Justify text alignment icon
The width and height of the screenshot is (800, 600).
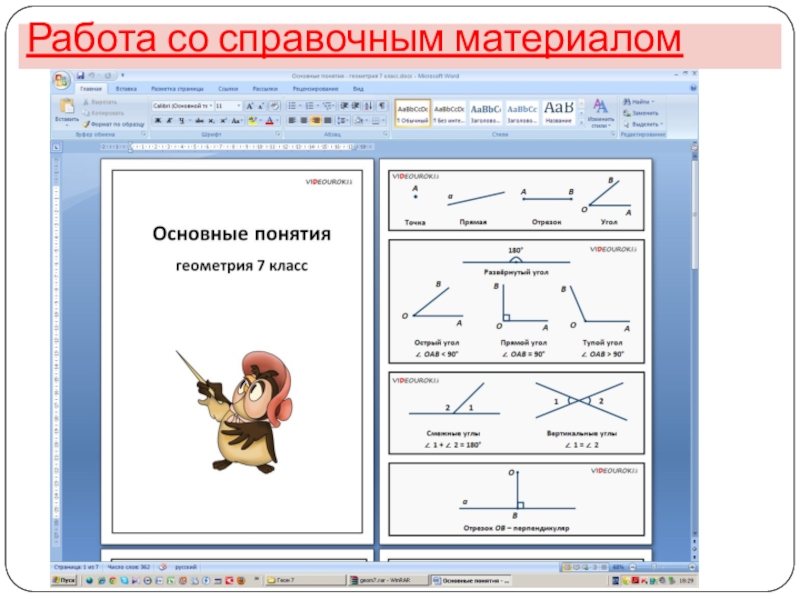click(x=328, y=121)
